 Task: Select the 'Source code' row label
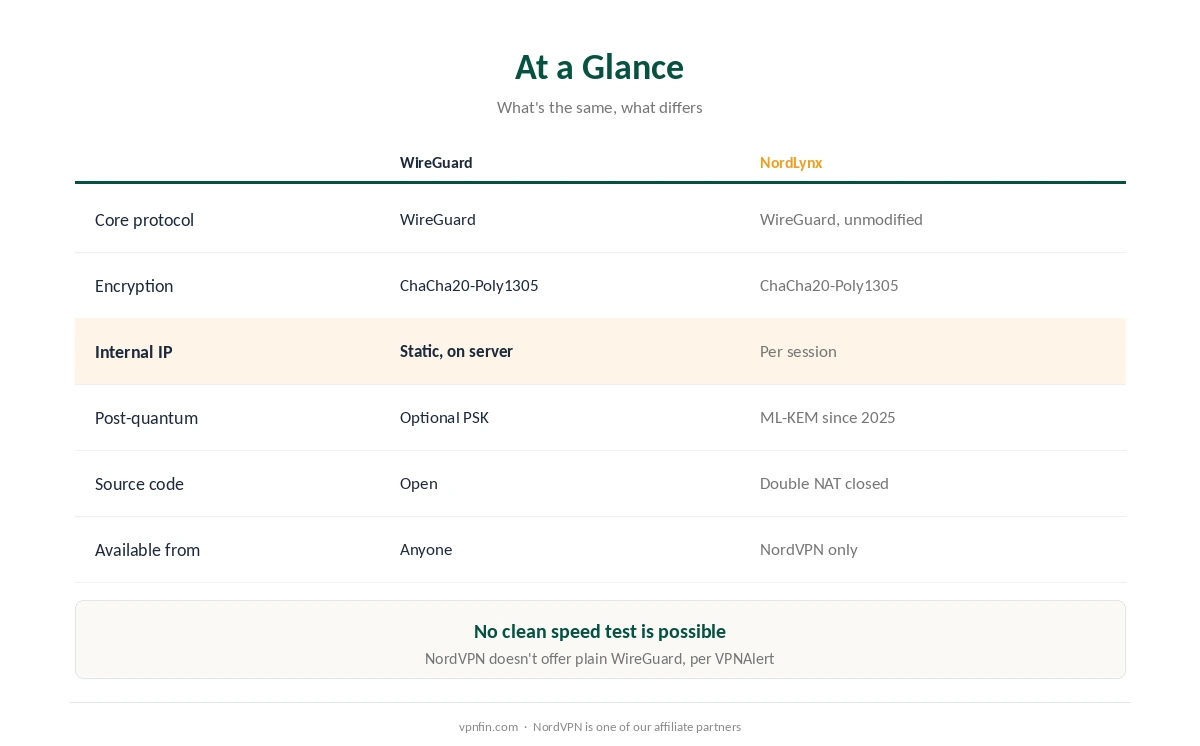(x=139, y=483)
